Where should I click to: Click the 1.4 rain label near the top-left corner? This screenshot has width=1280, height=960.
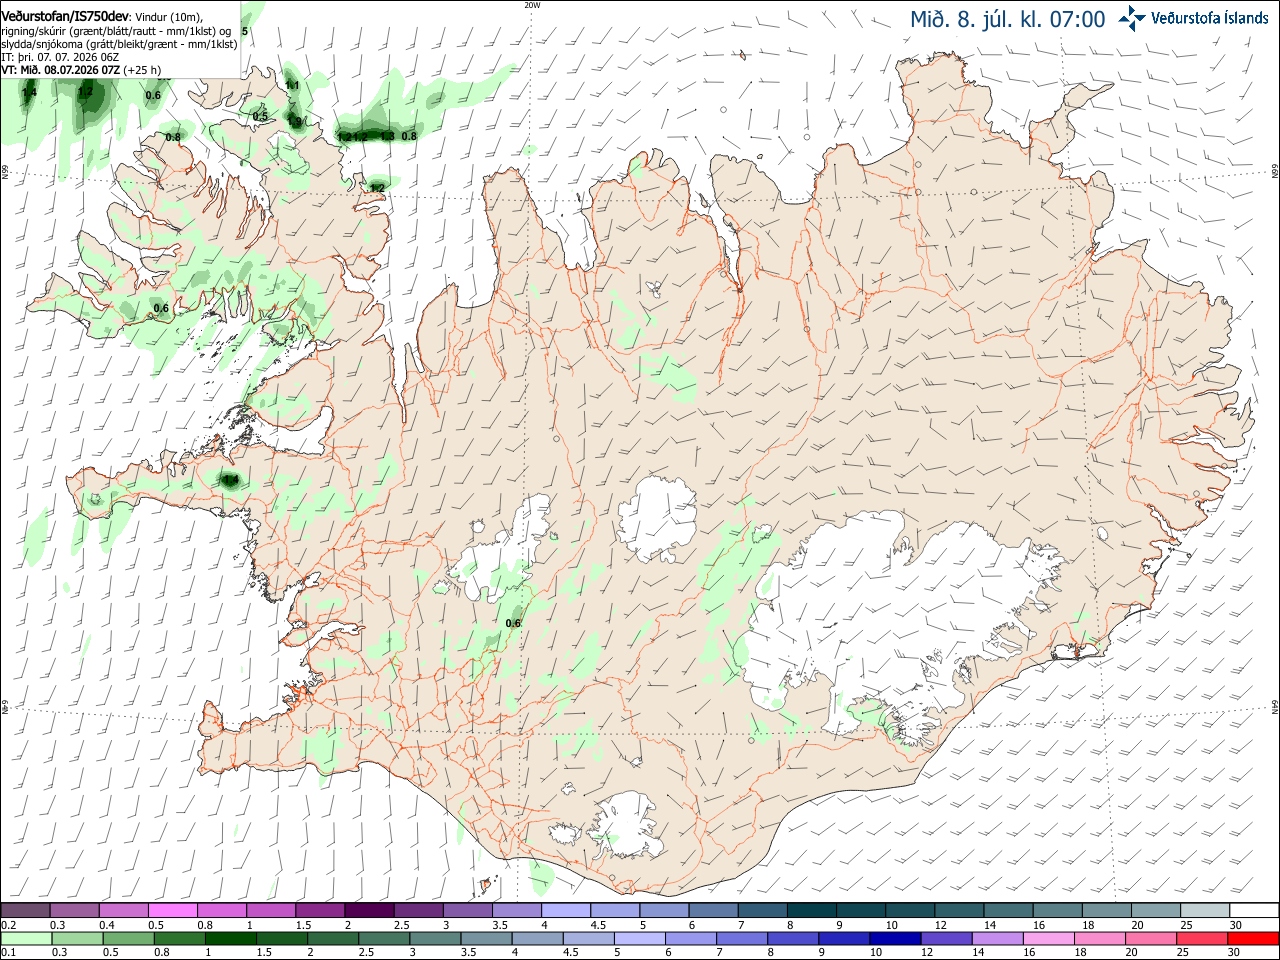(x=29, y=93)
